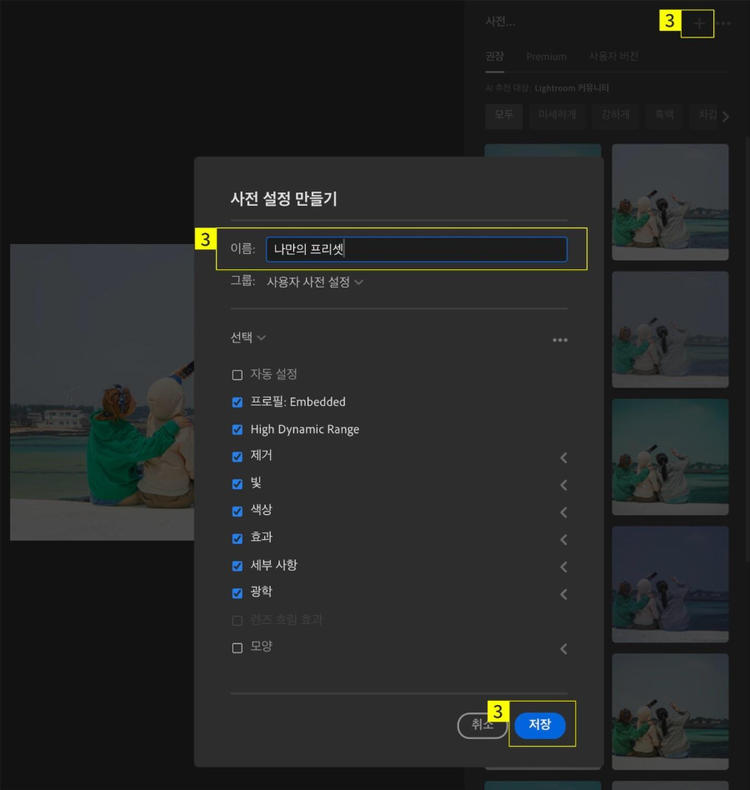Click the 이름 preset name input field
The height and width of the screenshot is (790, 750).
coord(417,249)
